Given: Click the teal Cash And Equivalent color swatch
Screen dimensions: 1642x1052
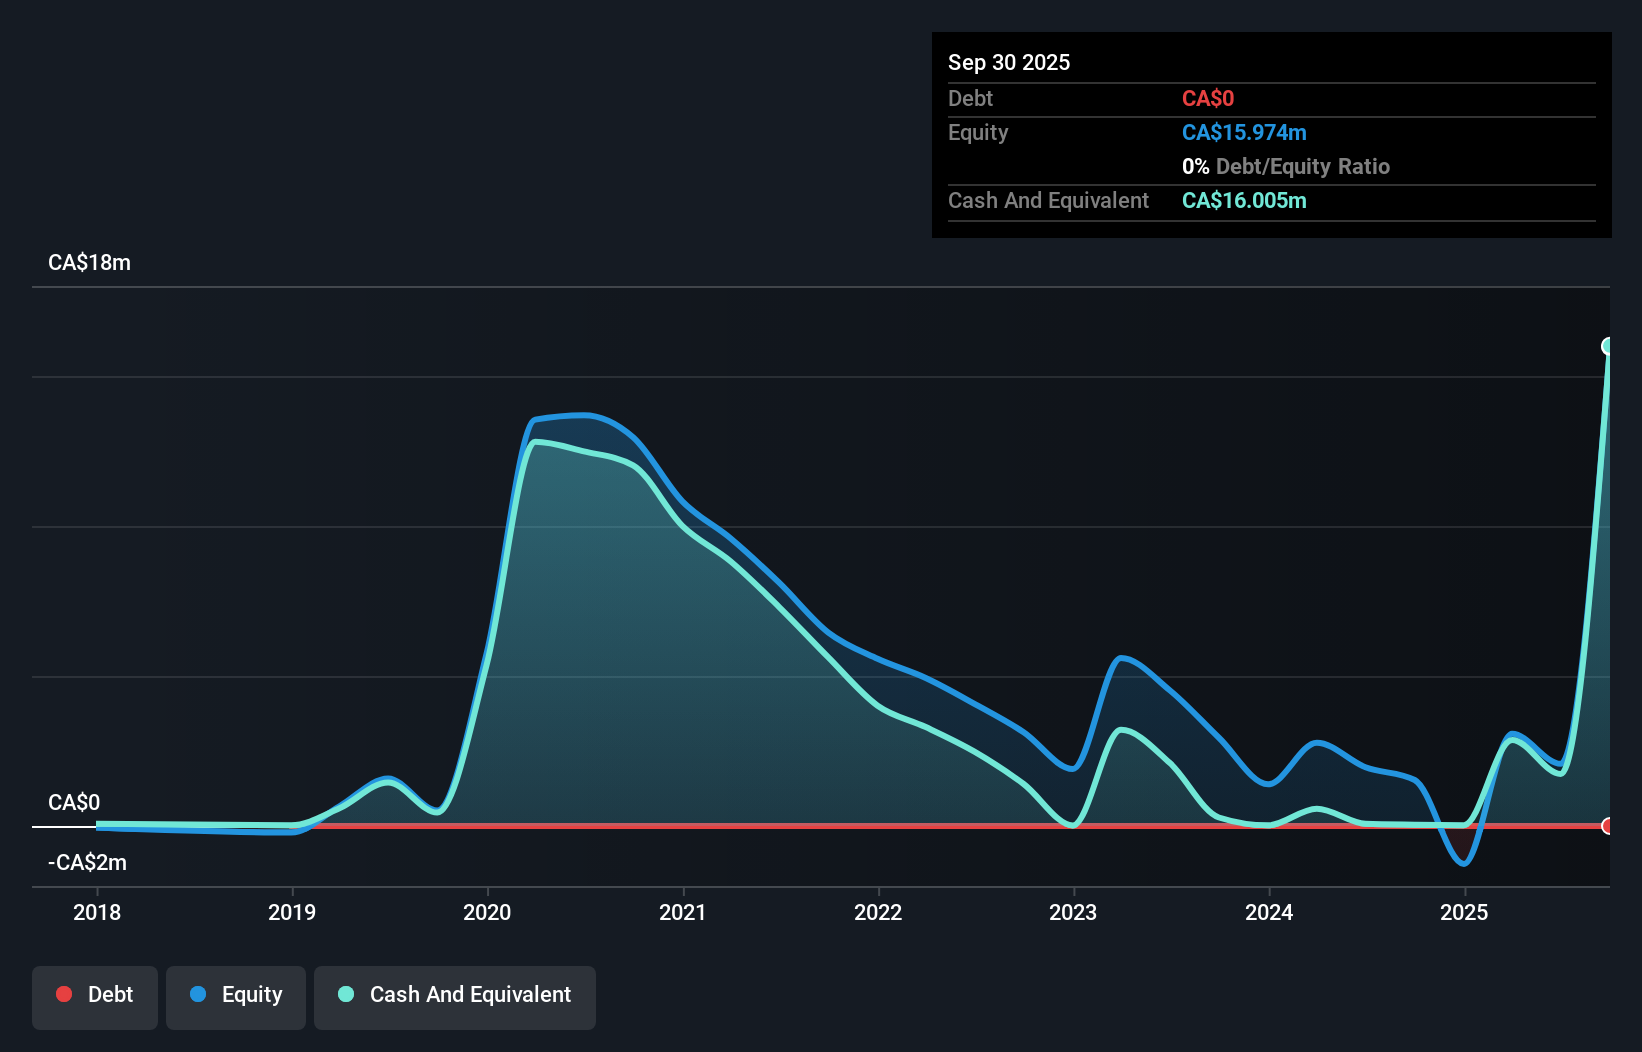Looking at the screenshot, I should click(x=345, y=994).
